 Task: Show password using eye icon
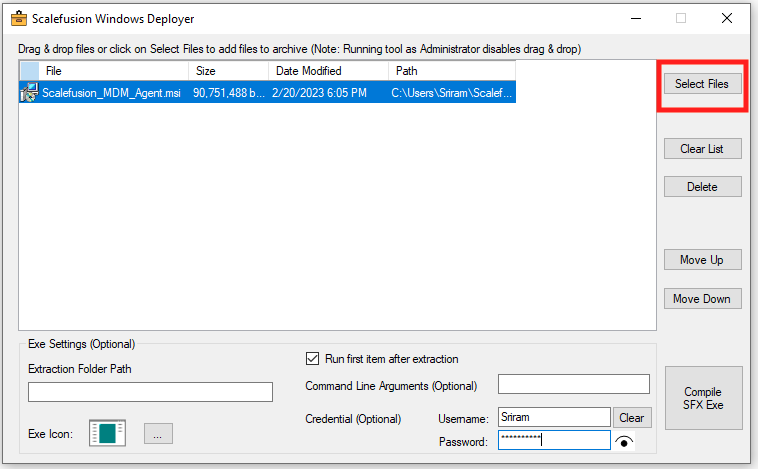(624, 441)
